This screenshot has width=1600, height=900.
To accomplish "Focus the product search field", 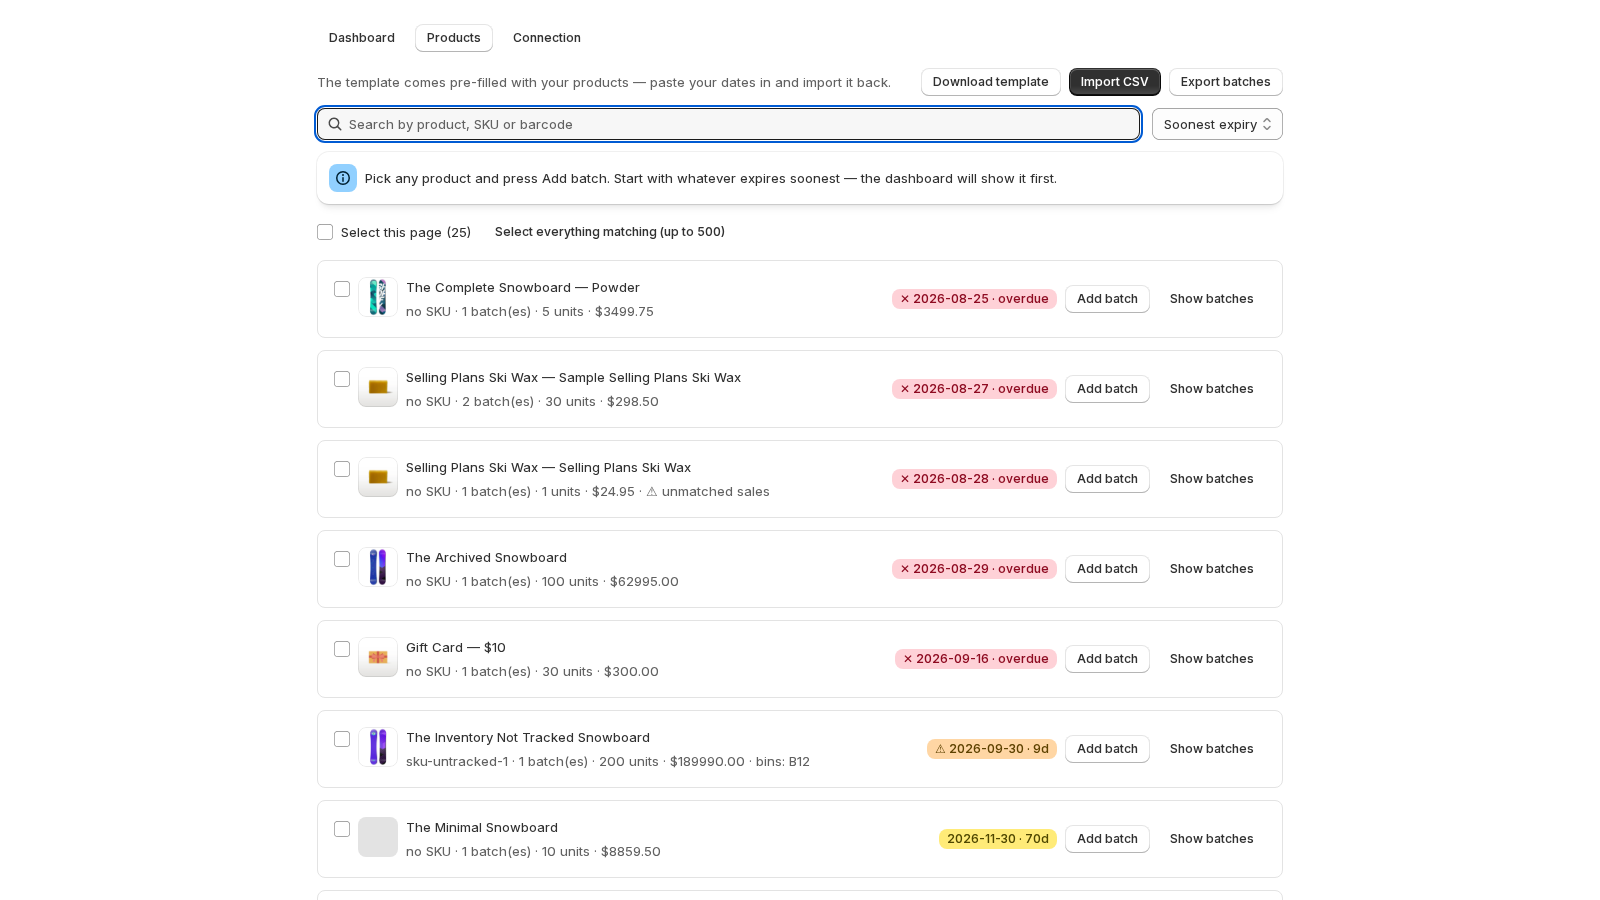I will click(728, 124).
